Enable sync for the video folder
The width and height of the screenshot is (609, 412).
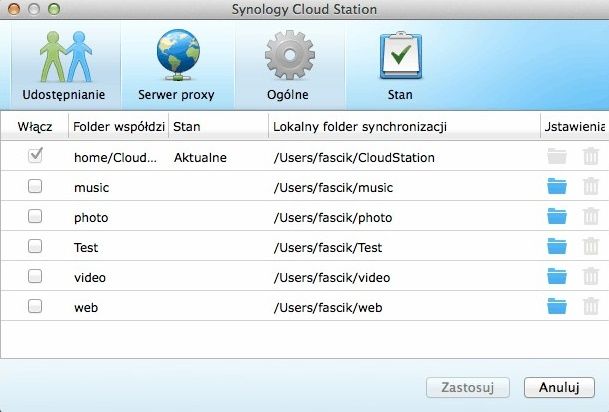click(35, 276)
